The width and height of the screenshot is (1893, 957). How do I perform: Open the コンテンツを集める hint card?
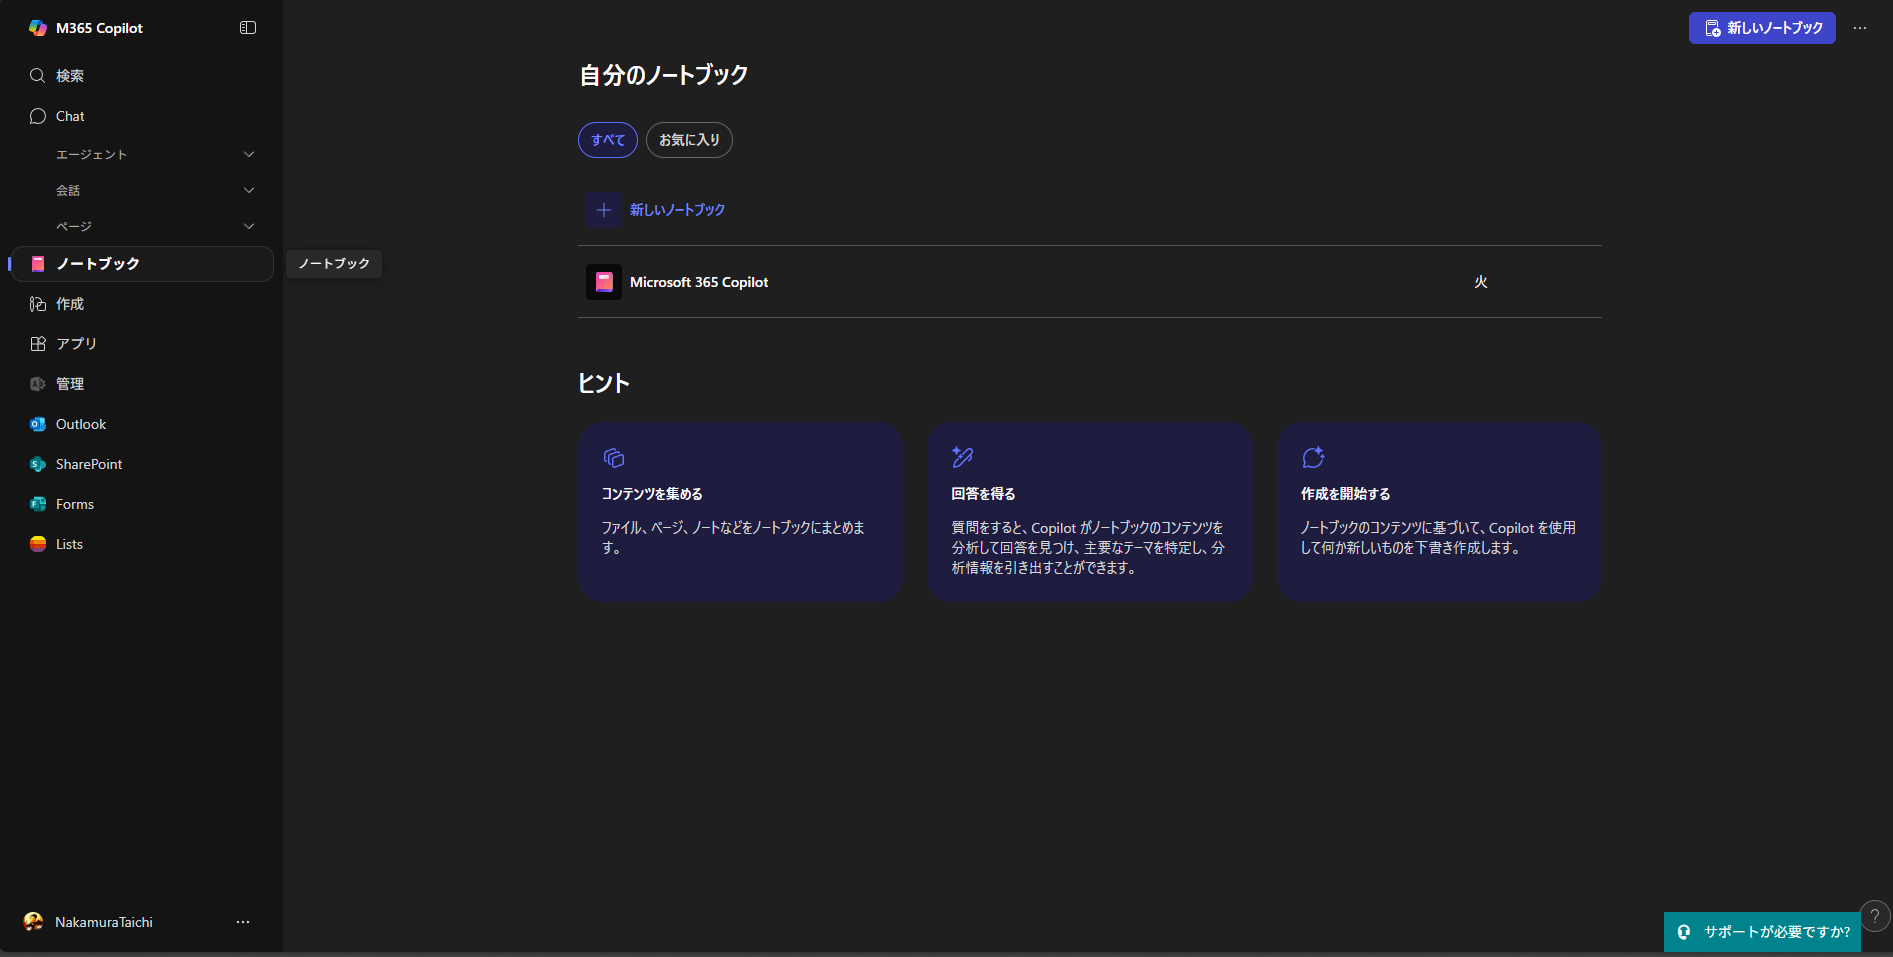[x=741, y=512]
